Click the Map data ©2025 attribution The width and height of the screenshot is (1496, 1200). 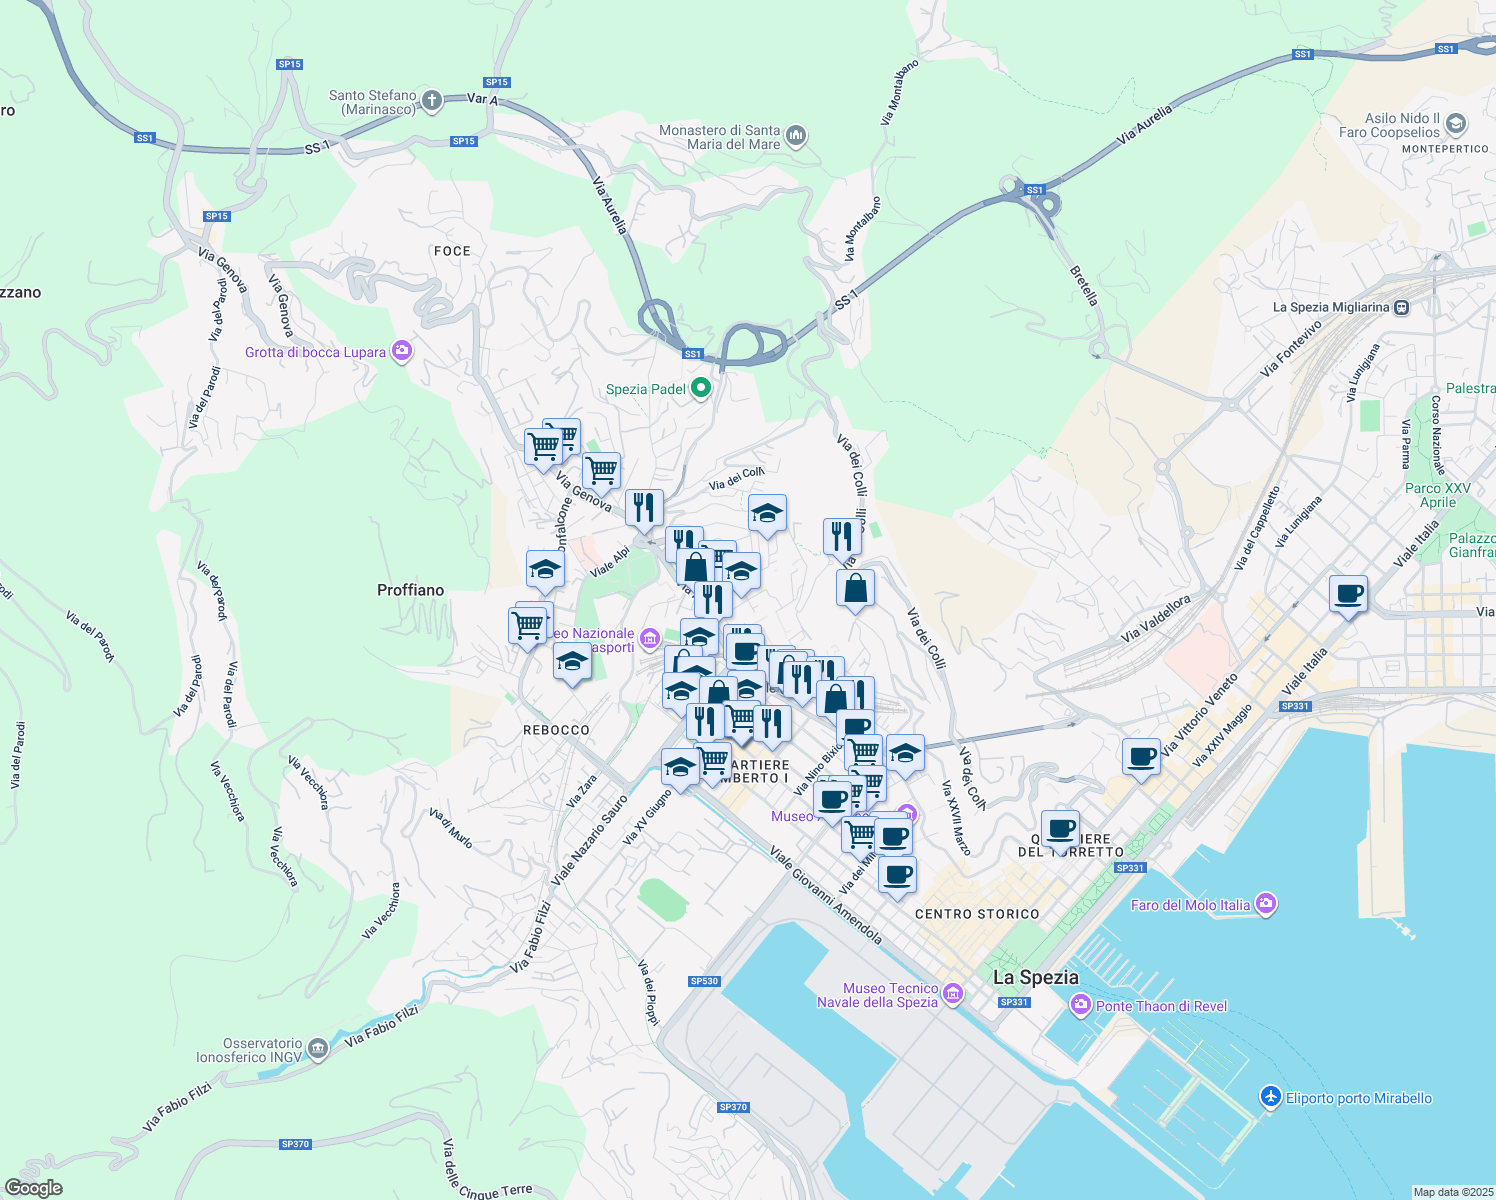[x=1452, y=1192]
